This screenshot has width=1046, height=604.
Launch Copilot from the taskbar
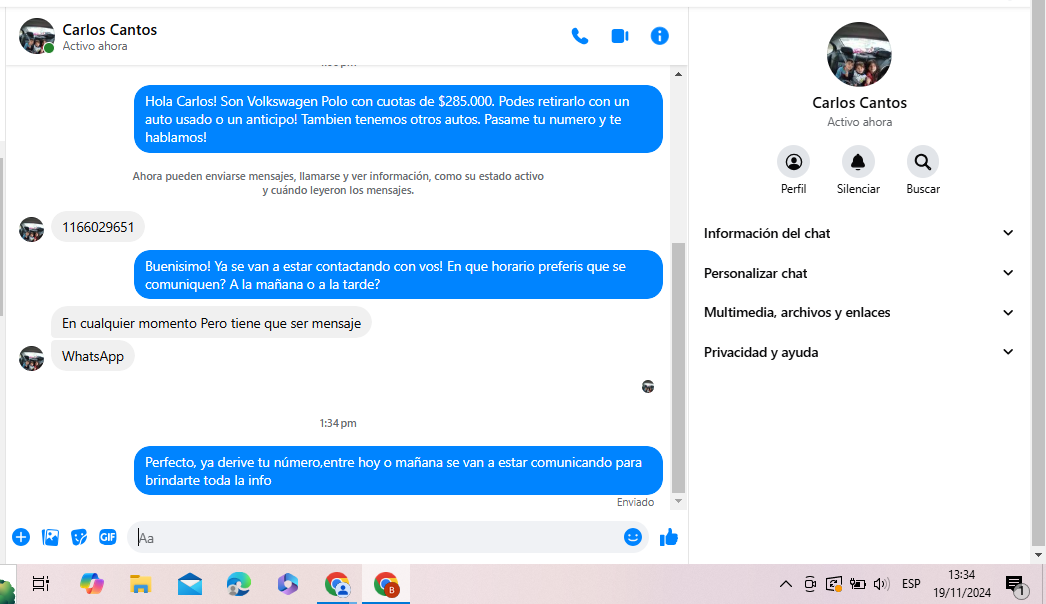[x=91, y=584]
